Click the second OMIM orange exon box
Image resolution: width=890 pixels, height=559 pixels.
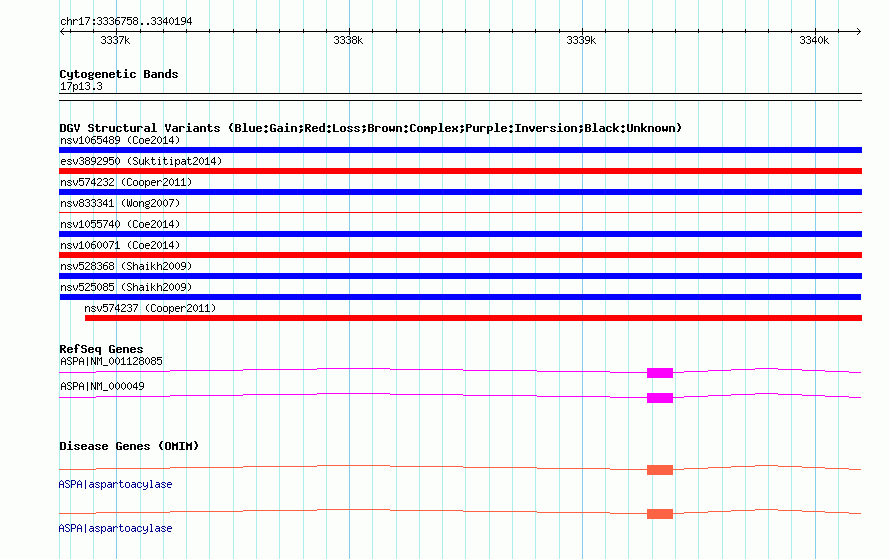[660, 514]
